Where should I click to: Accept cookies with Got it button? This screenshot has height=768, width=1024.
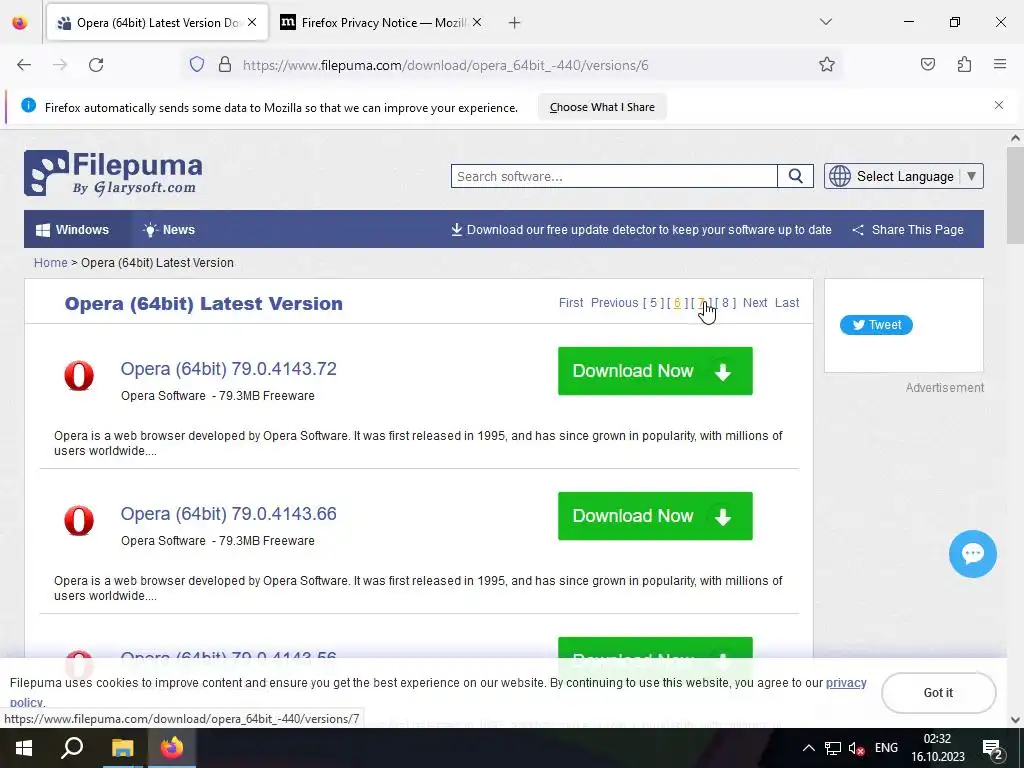[x=938, y=693]
